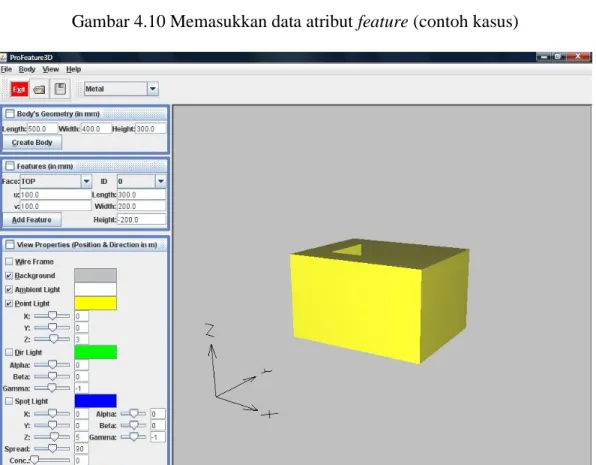Image resolution: width=596 pixels, height=465 pixels.
Task: Click the open file toolbar icon
Action: tap(39, 89)
